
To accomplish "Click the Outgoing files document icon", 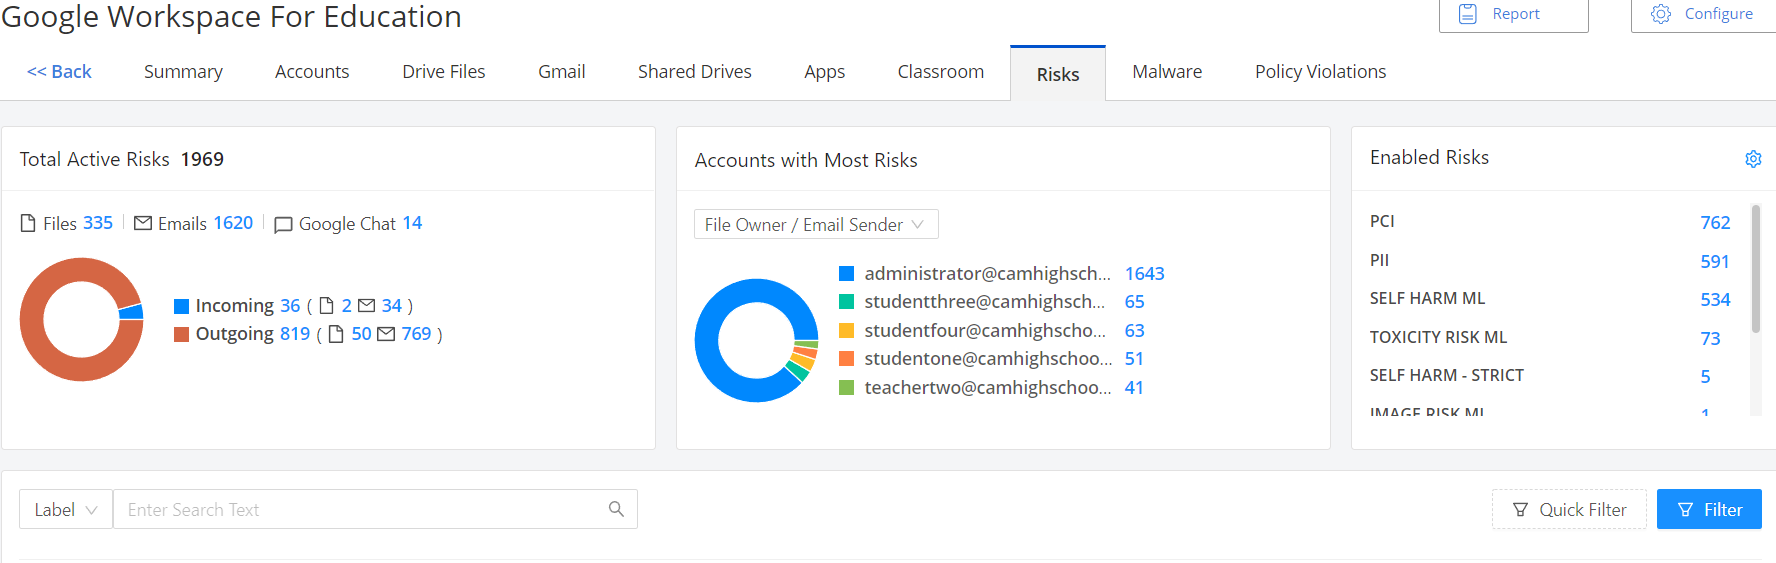I will (336, 334).
